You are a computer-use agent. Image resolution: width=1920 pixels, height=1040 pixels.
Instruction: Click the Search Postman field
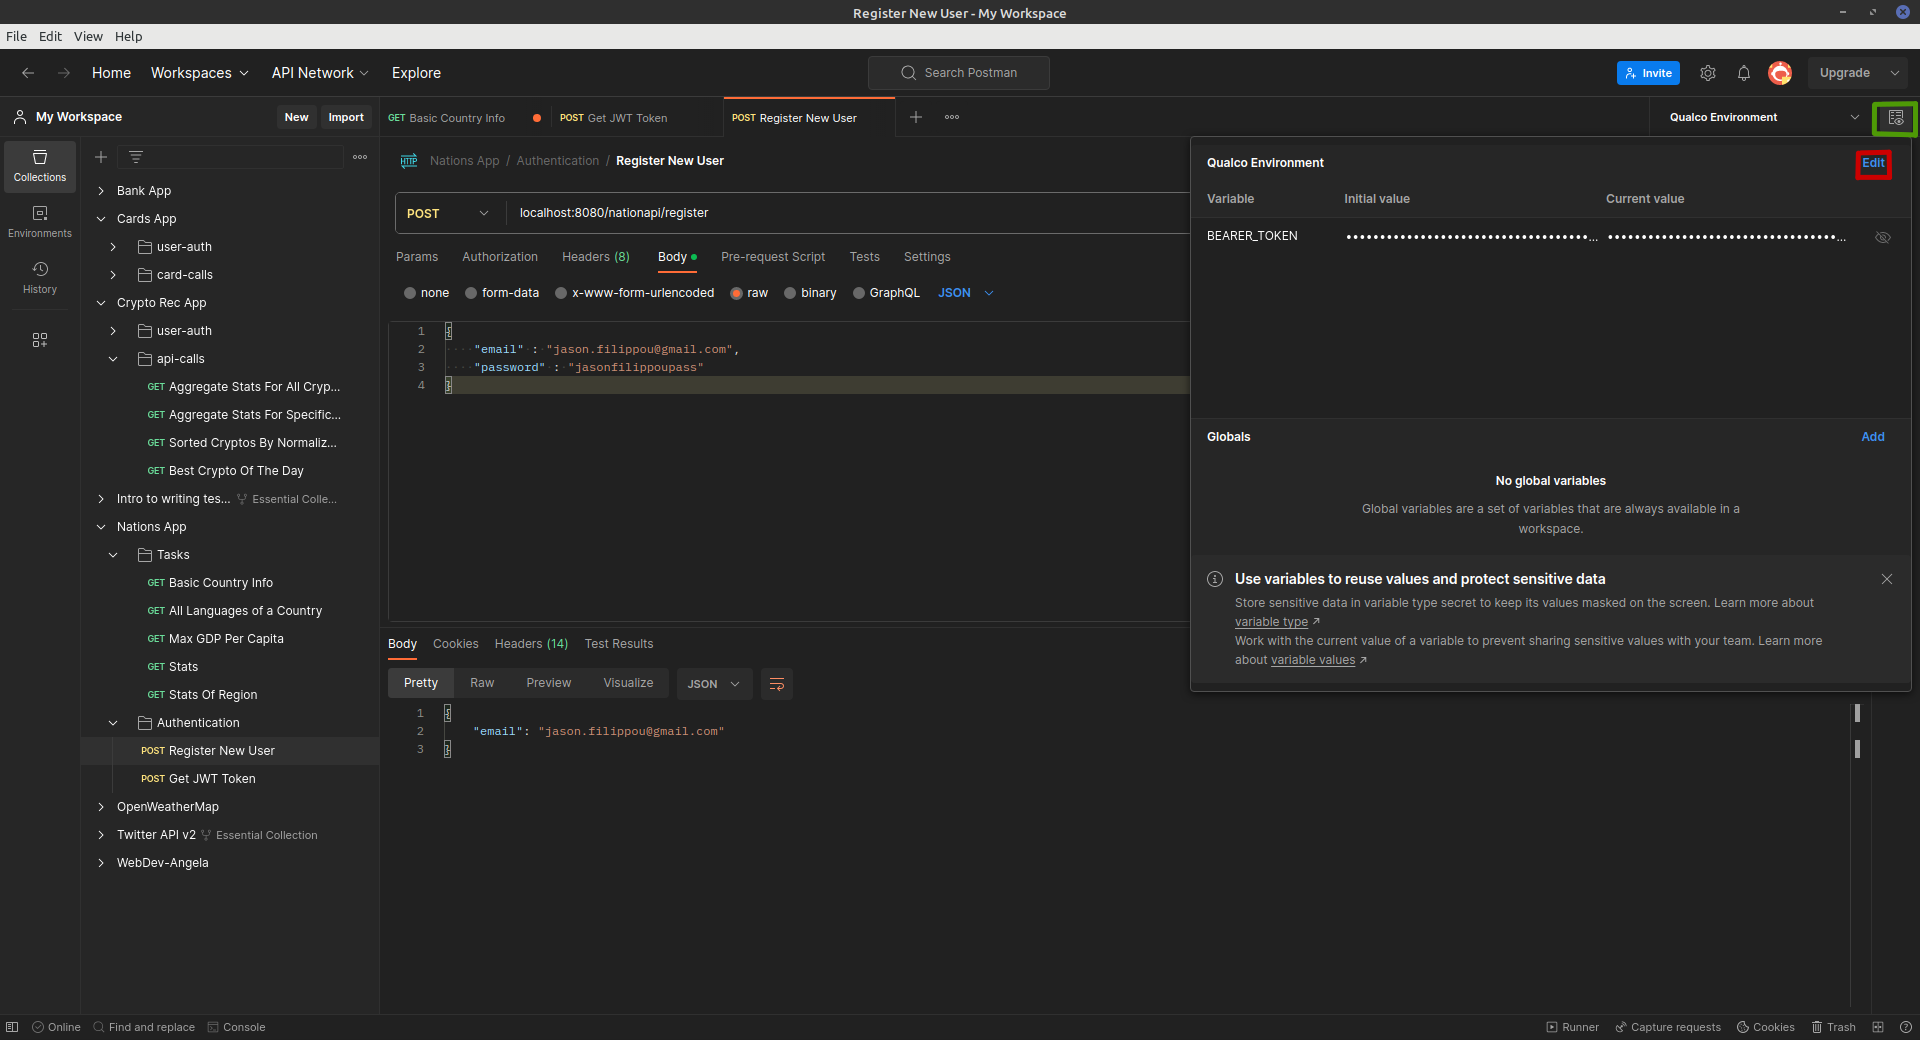pyautogui.click(x=959, y=73)
